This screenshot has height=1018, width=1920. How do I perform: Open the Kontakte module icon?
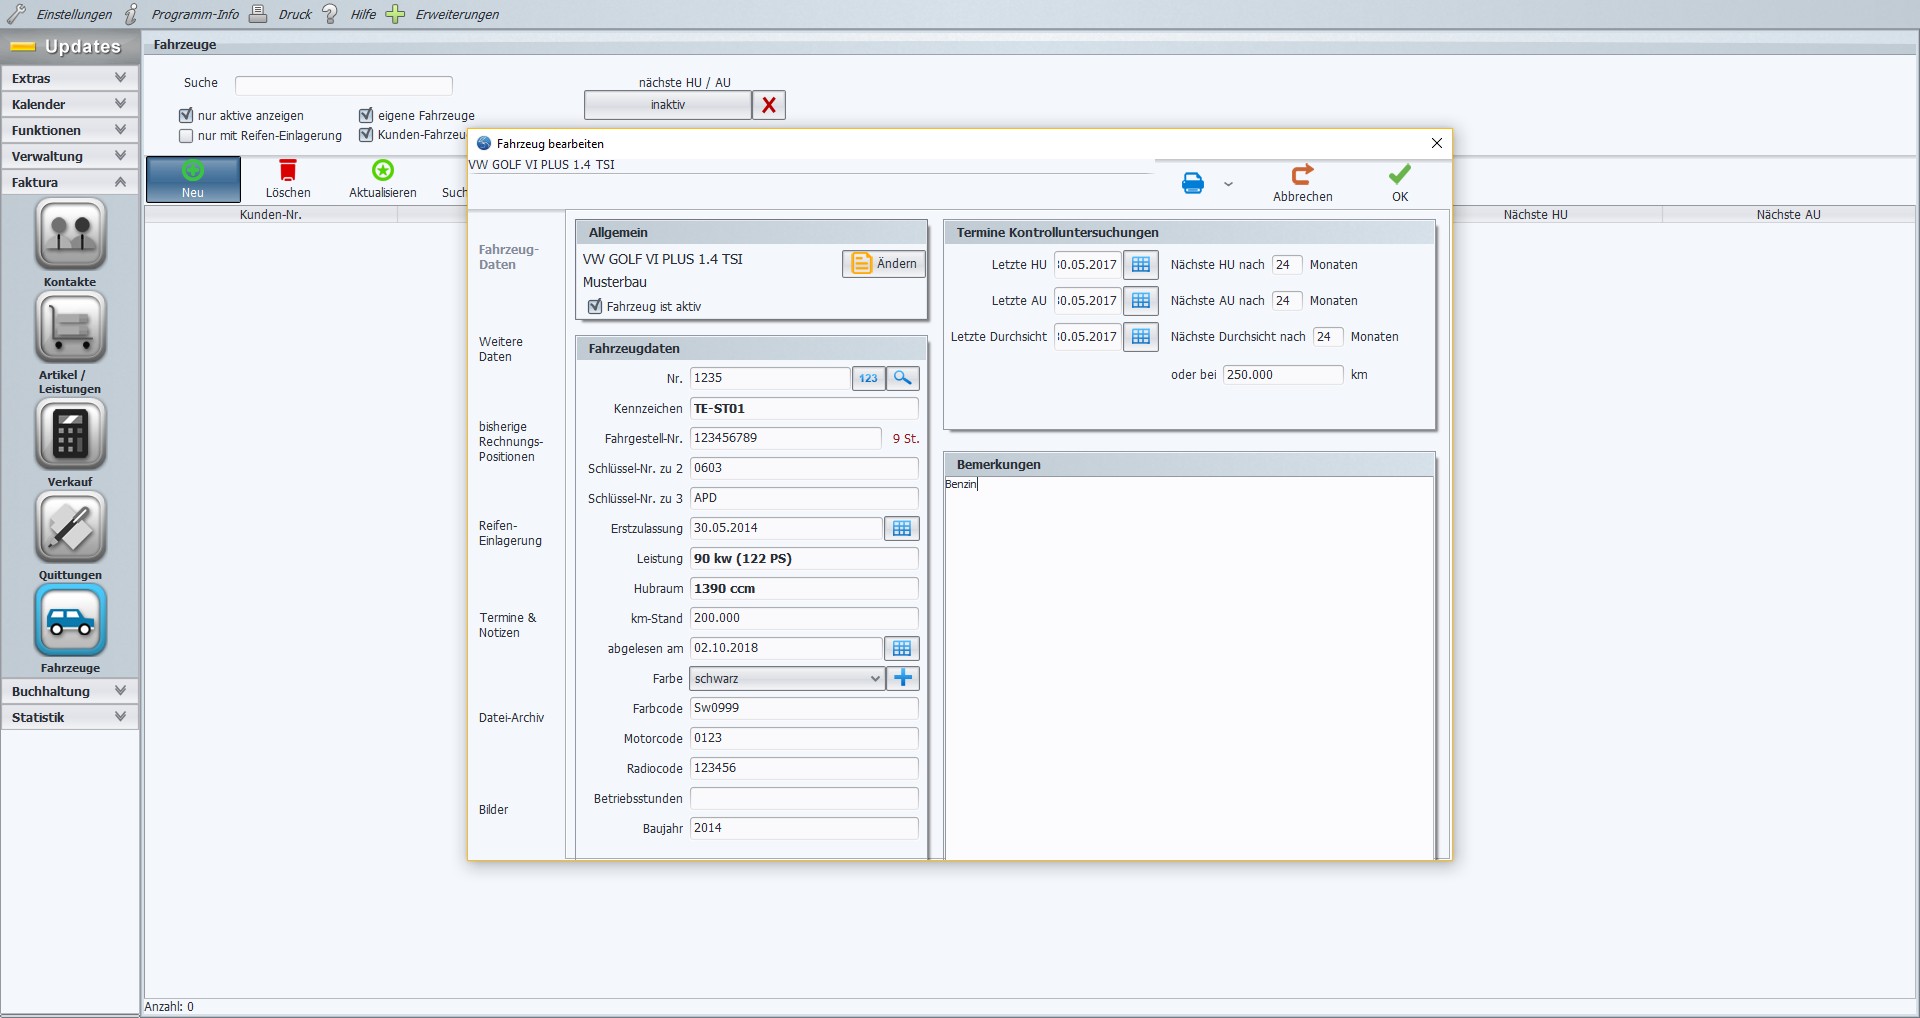point(70,234)
